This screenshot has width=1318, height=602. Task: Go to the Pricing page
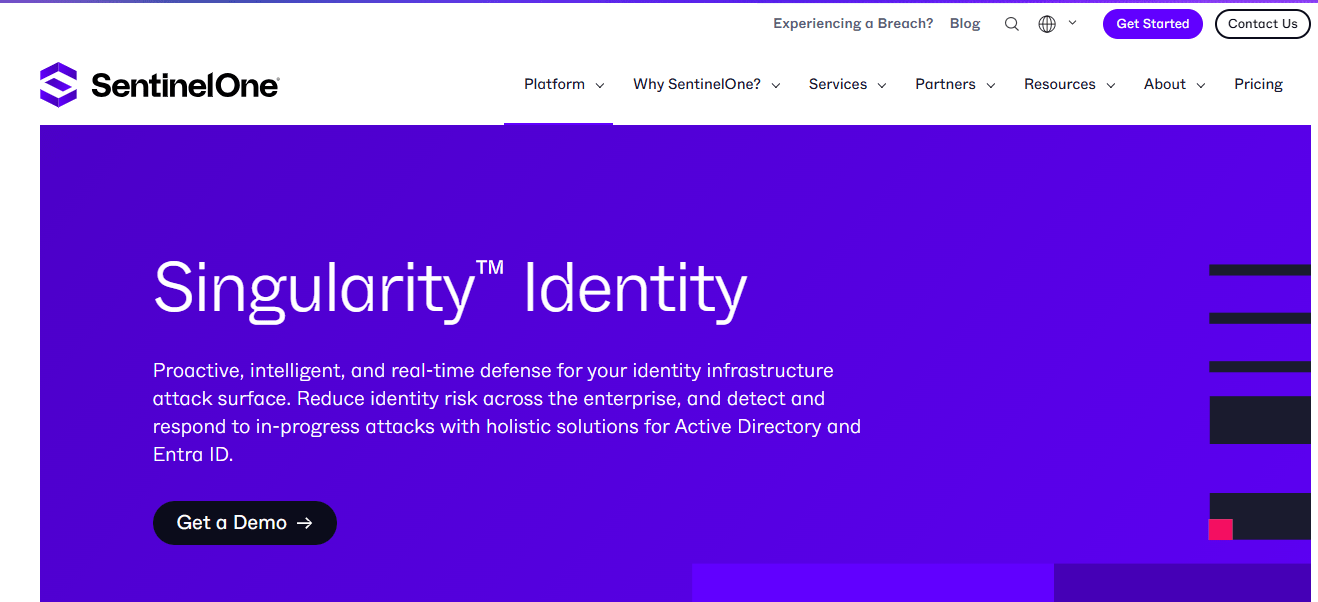[x=1258, y=84]
